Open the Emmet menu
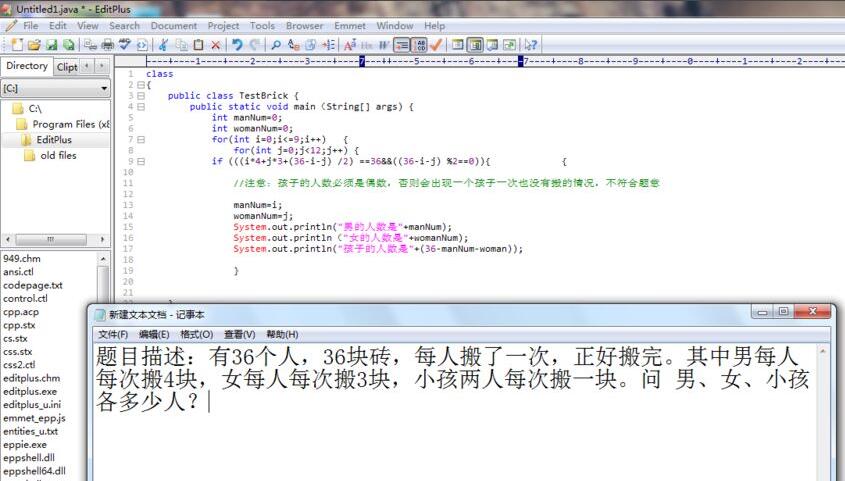Viewport: 845px width, 481px height. tap(349, 25)
